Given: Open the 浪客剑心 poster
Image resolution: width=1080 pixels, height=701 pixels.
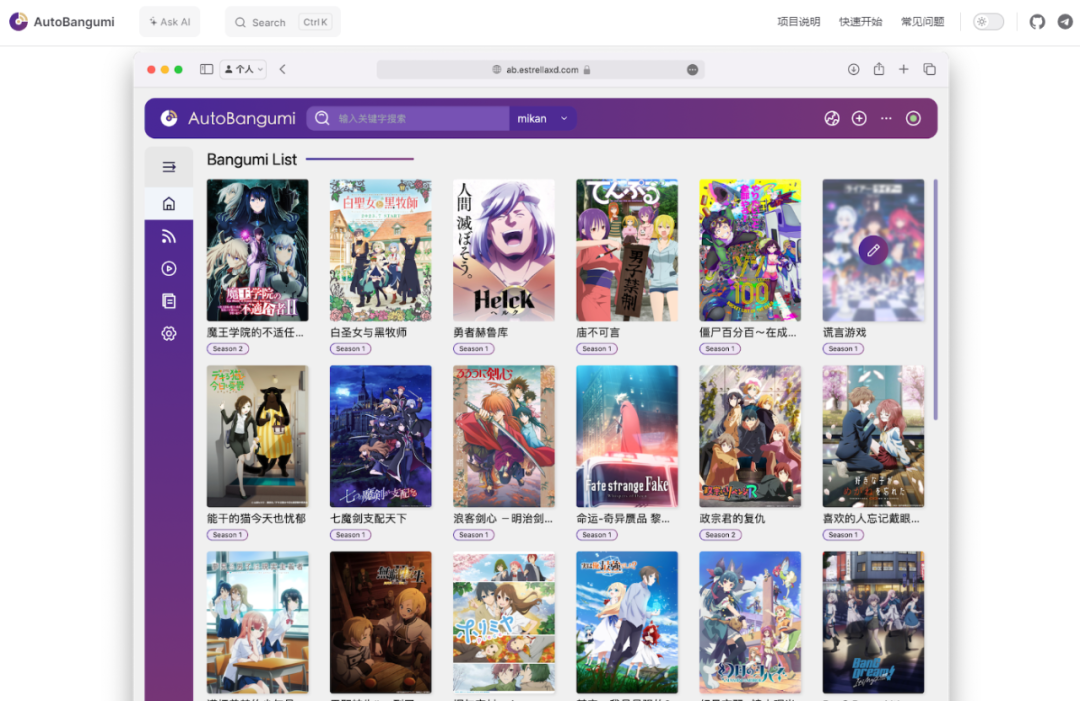Looking at the screenshot, I should tap(503, 436).
